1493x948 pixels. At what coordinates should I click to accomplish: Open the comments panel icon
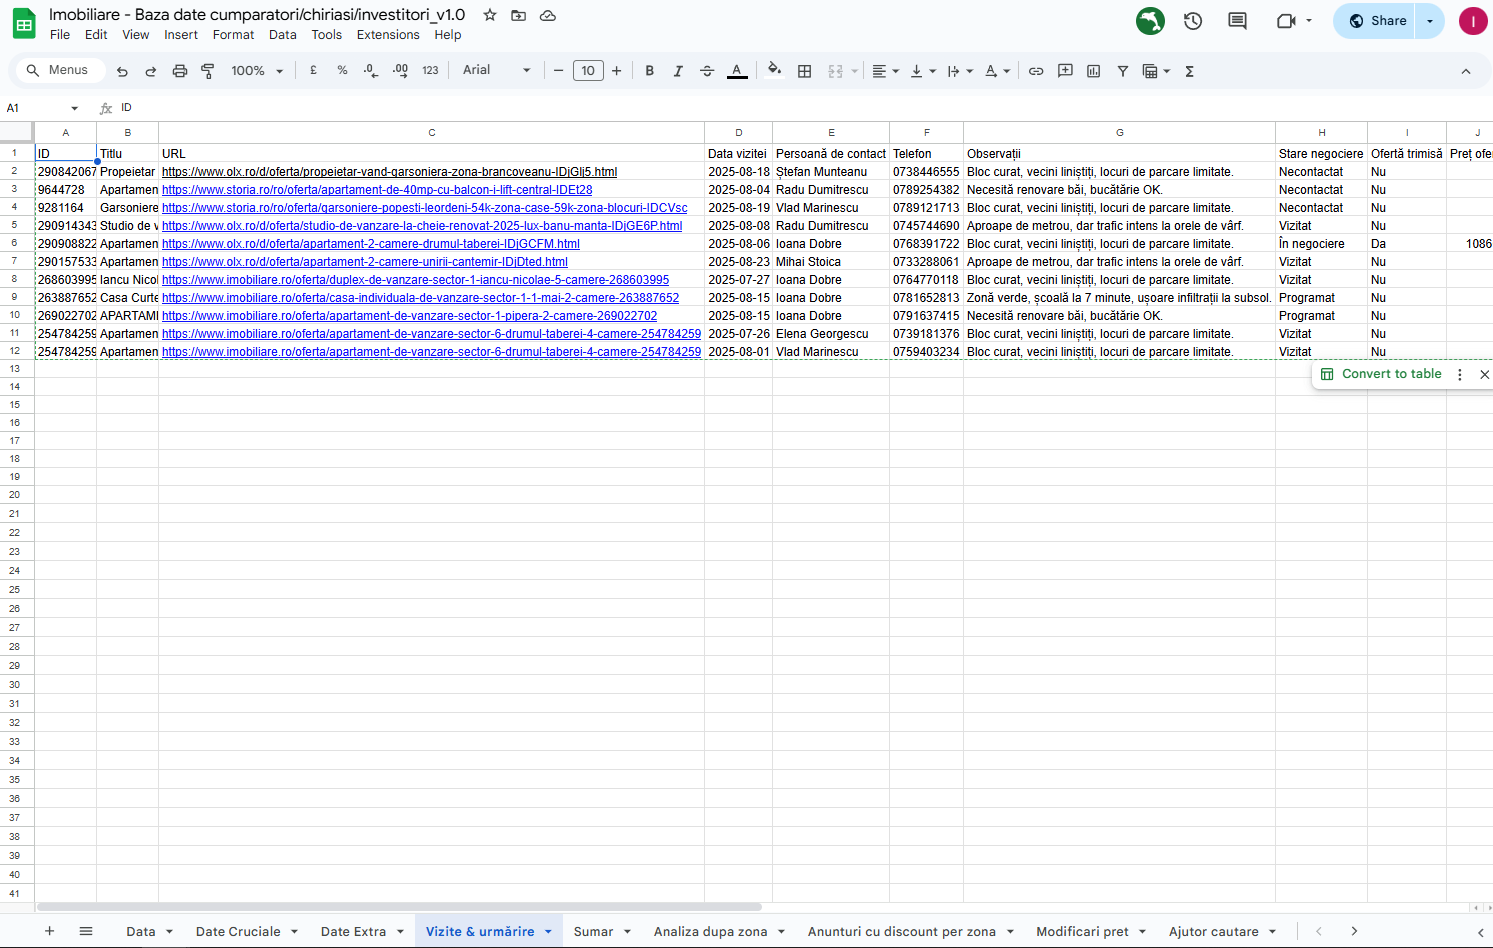click(x=1237, y=21)
